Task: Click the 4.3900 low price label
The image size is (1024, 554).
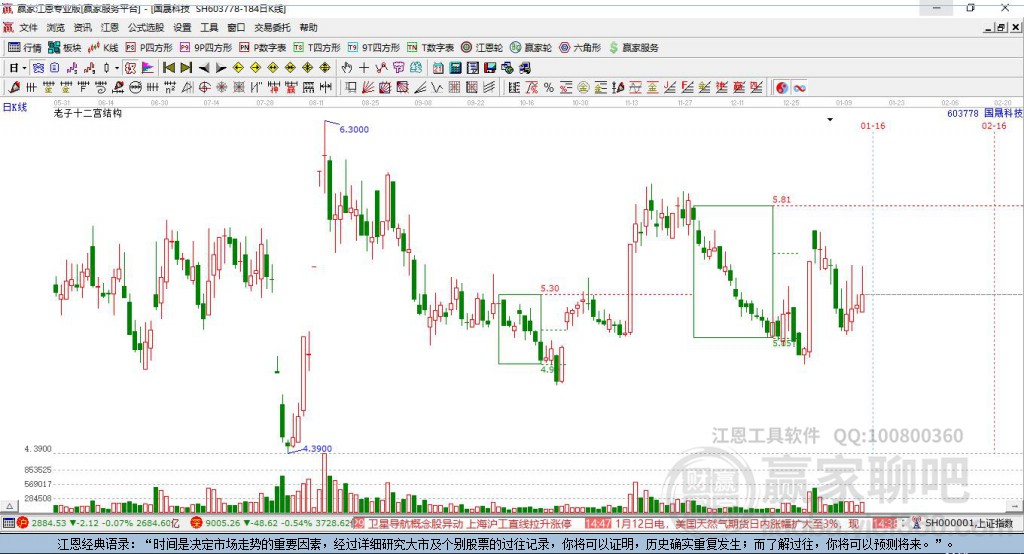Action: coord(317,449)
